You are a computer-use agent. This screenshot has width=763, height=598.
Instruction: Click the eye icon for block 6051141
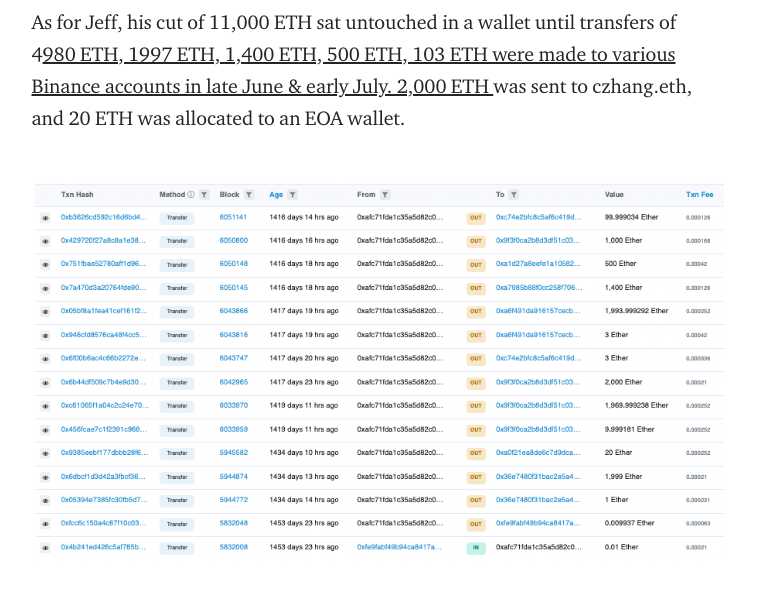coord(45,218)
